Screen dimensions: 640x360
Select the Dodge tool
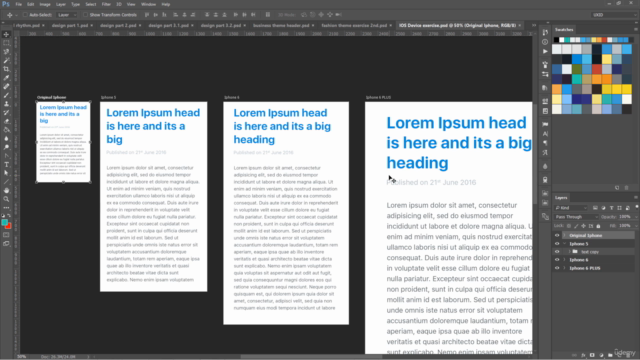[6, 147]
